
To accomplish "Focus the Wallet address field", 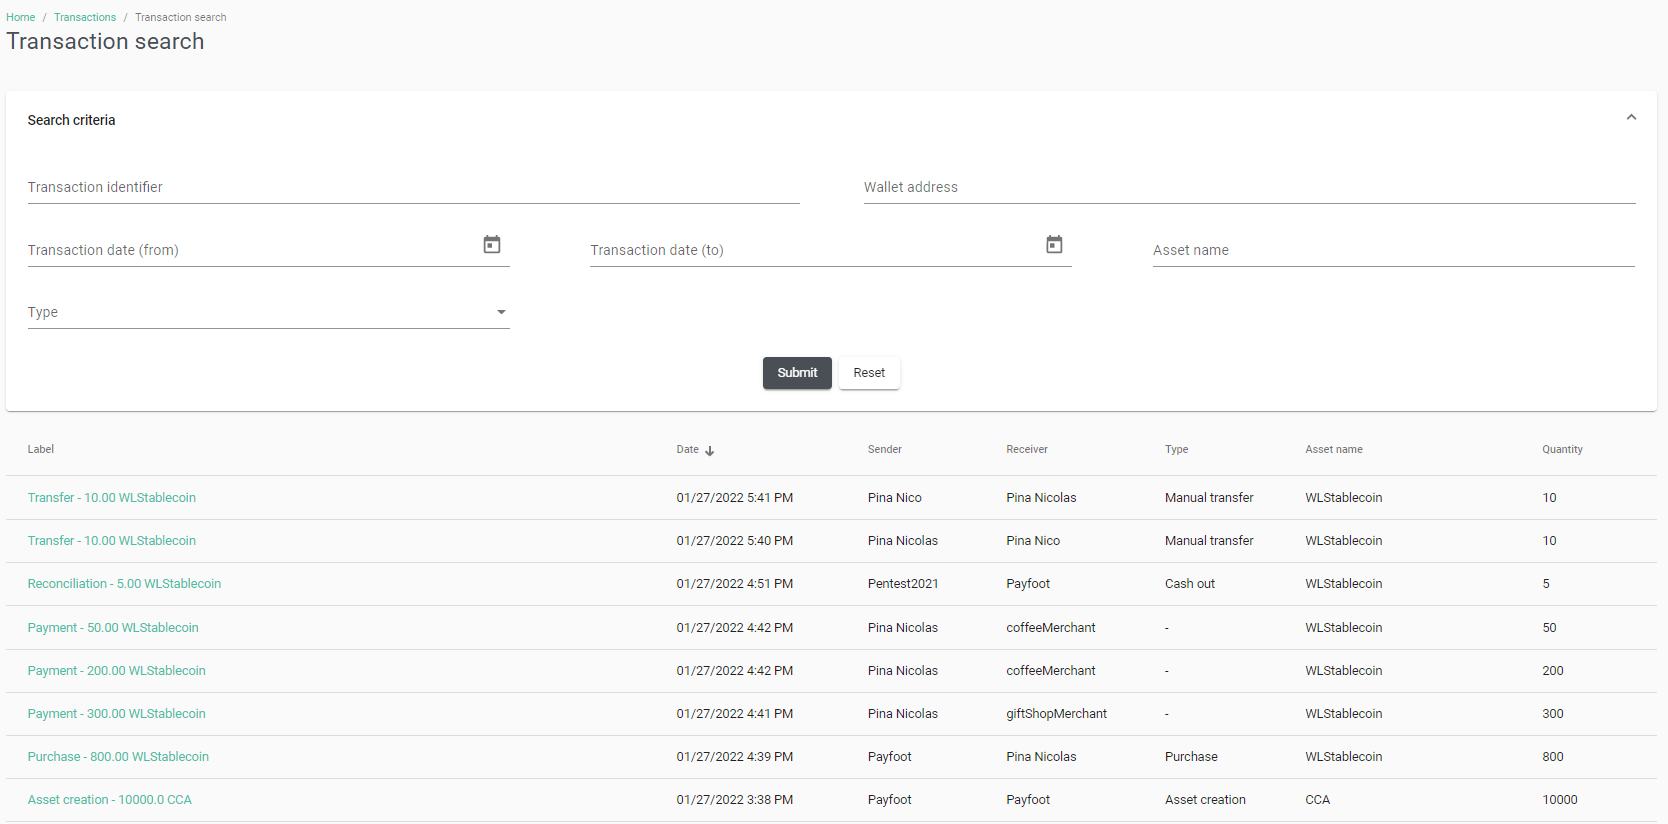I will pos(1250,187).
